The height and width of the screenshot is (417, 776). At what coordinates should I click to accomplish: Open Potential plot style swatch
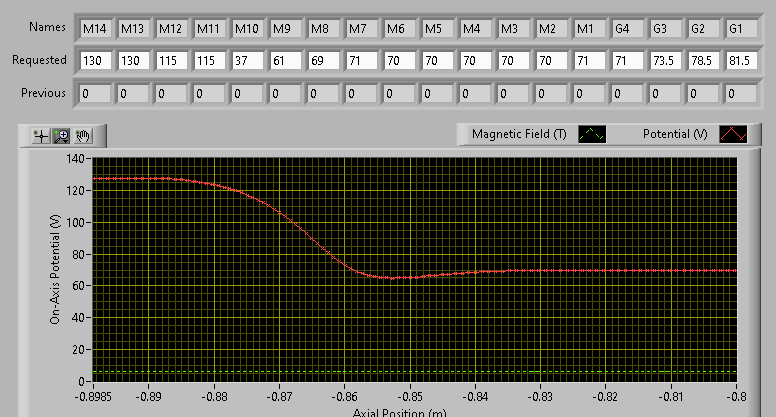733,134
